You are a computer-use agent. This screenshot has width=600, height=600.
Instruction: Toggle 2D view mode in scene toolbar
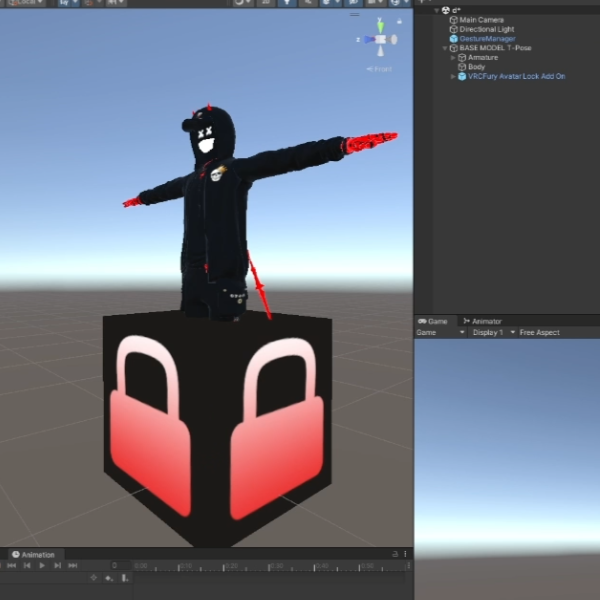(x=265, y=3)
